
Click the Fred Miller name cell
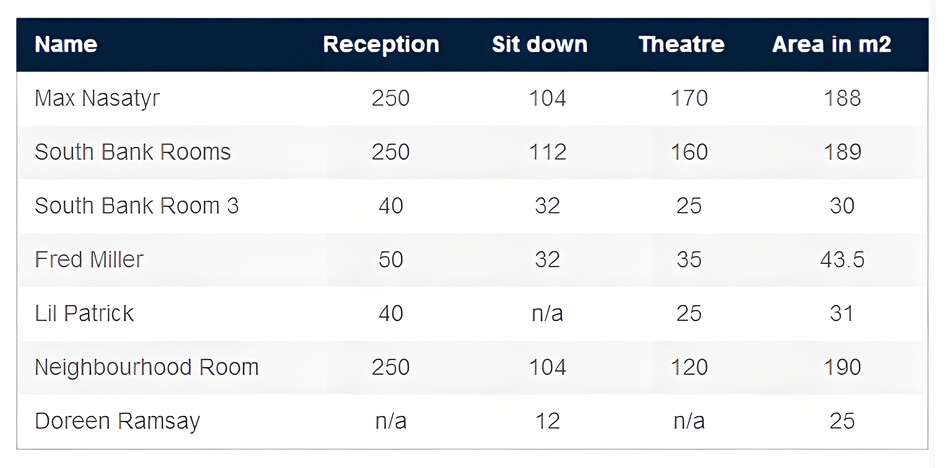point(89,259)
